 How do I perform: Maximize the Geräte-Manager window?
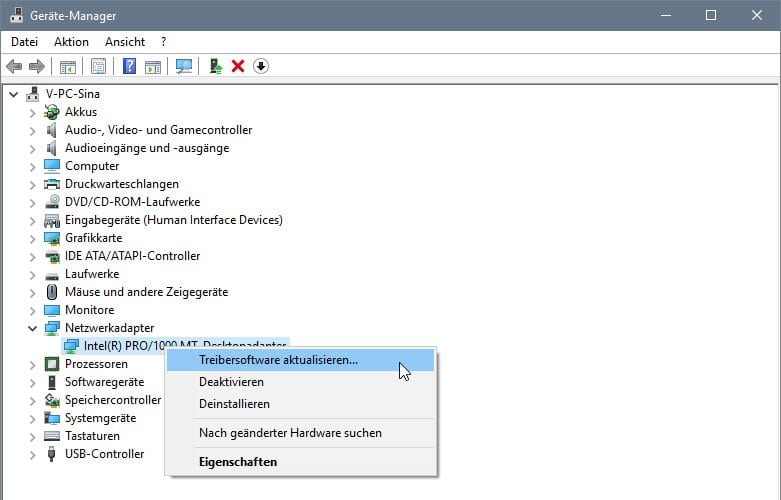711,15
